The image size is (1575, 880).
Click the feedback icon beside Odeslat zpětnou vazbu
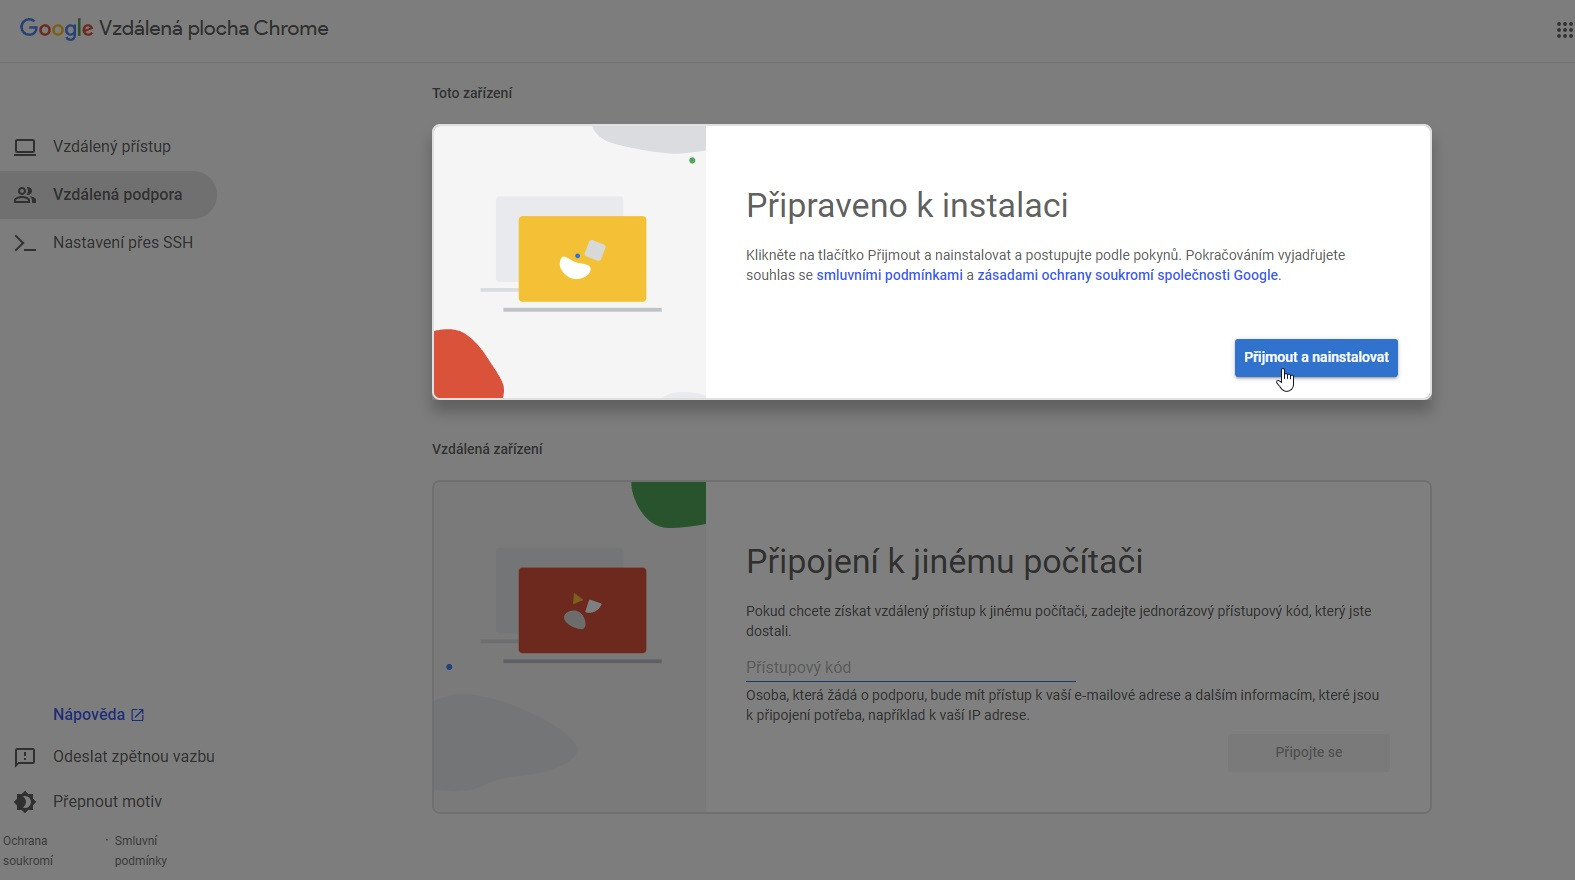25,757
